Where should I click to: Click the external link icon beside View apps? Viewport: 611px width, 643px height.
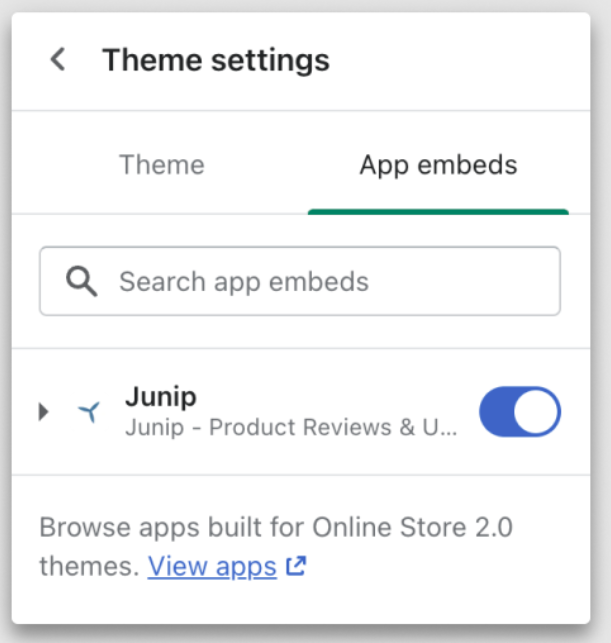[296, 566]
